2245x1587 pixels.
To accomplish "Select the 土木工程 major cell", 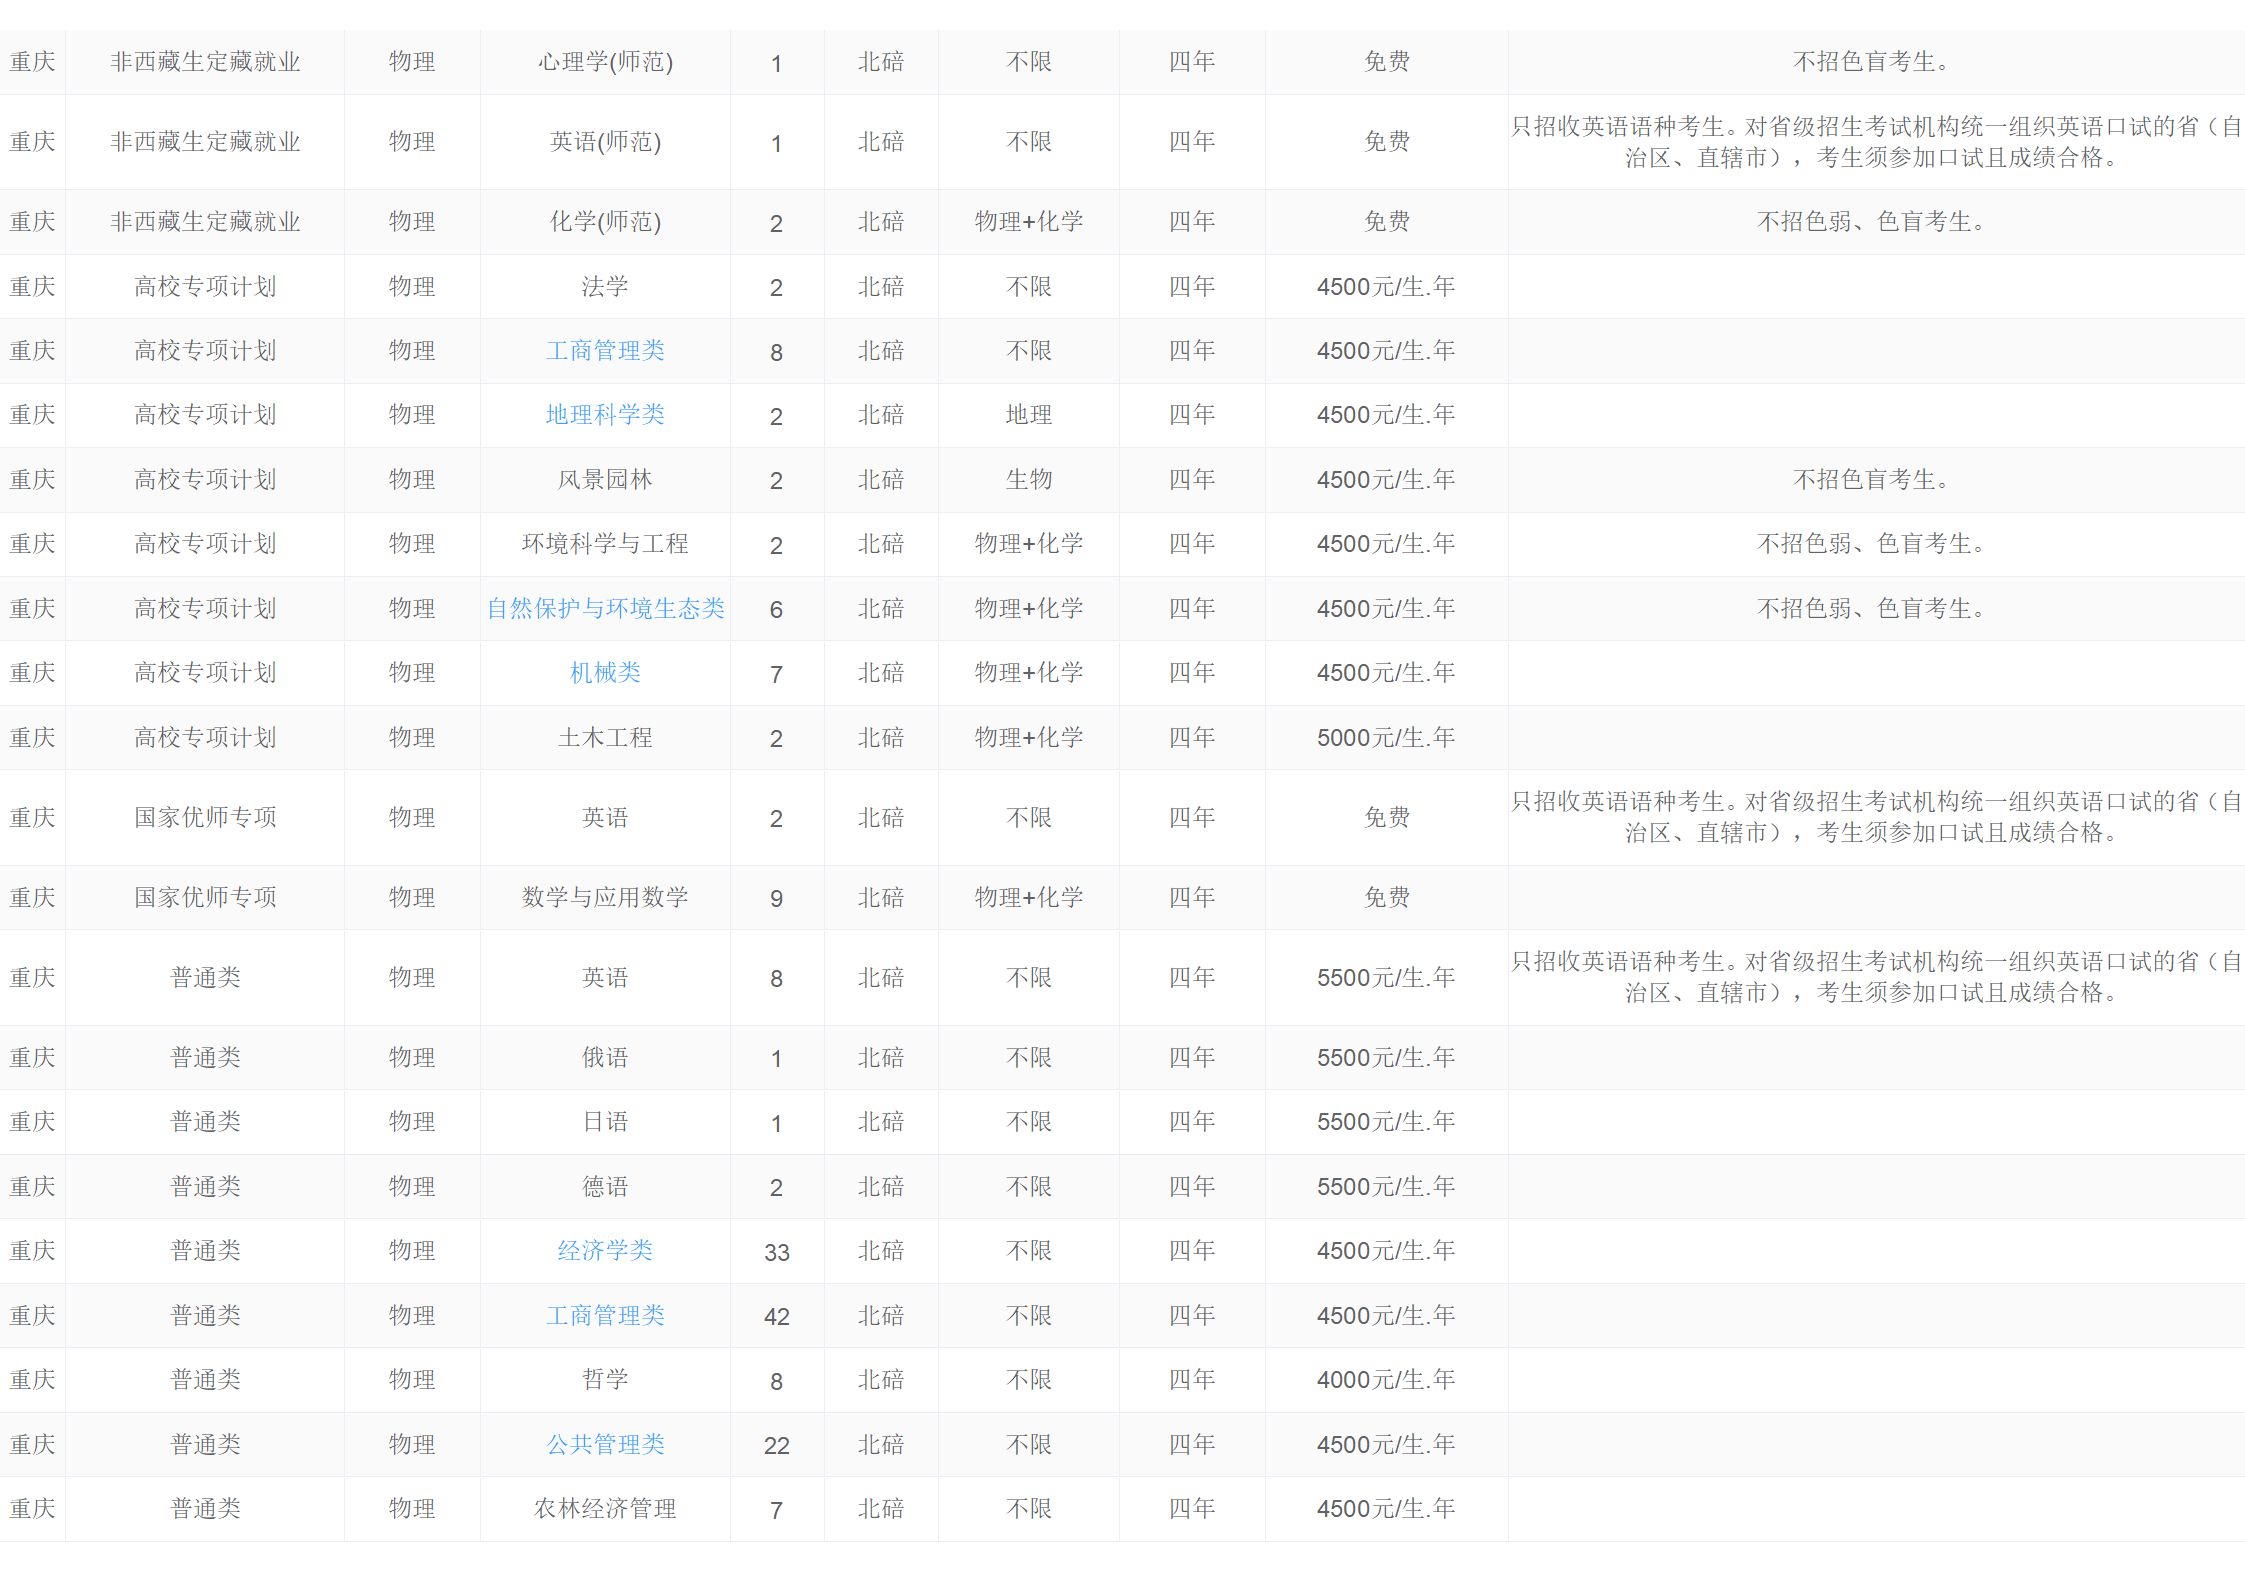I will 605,738.
